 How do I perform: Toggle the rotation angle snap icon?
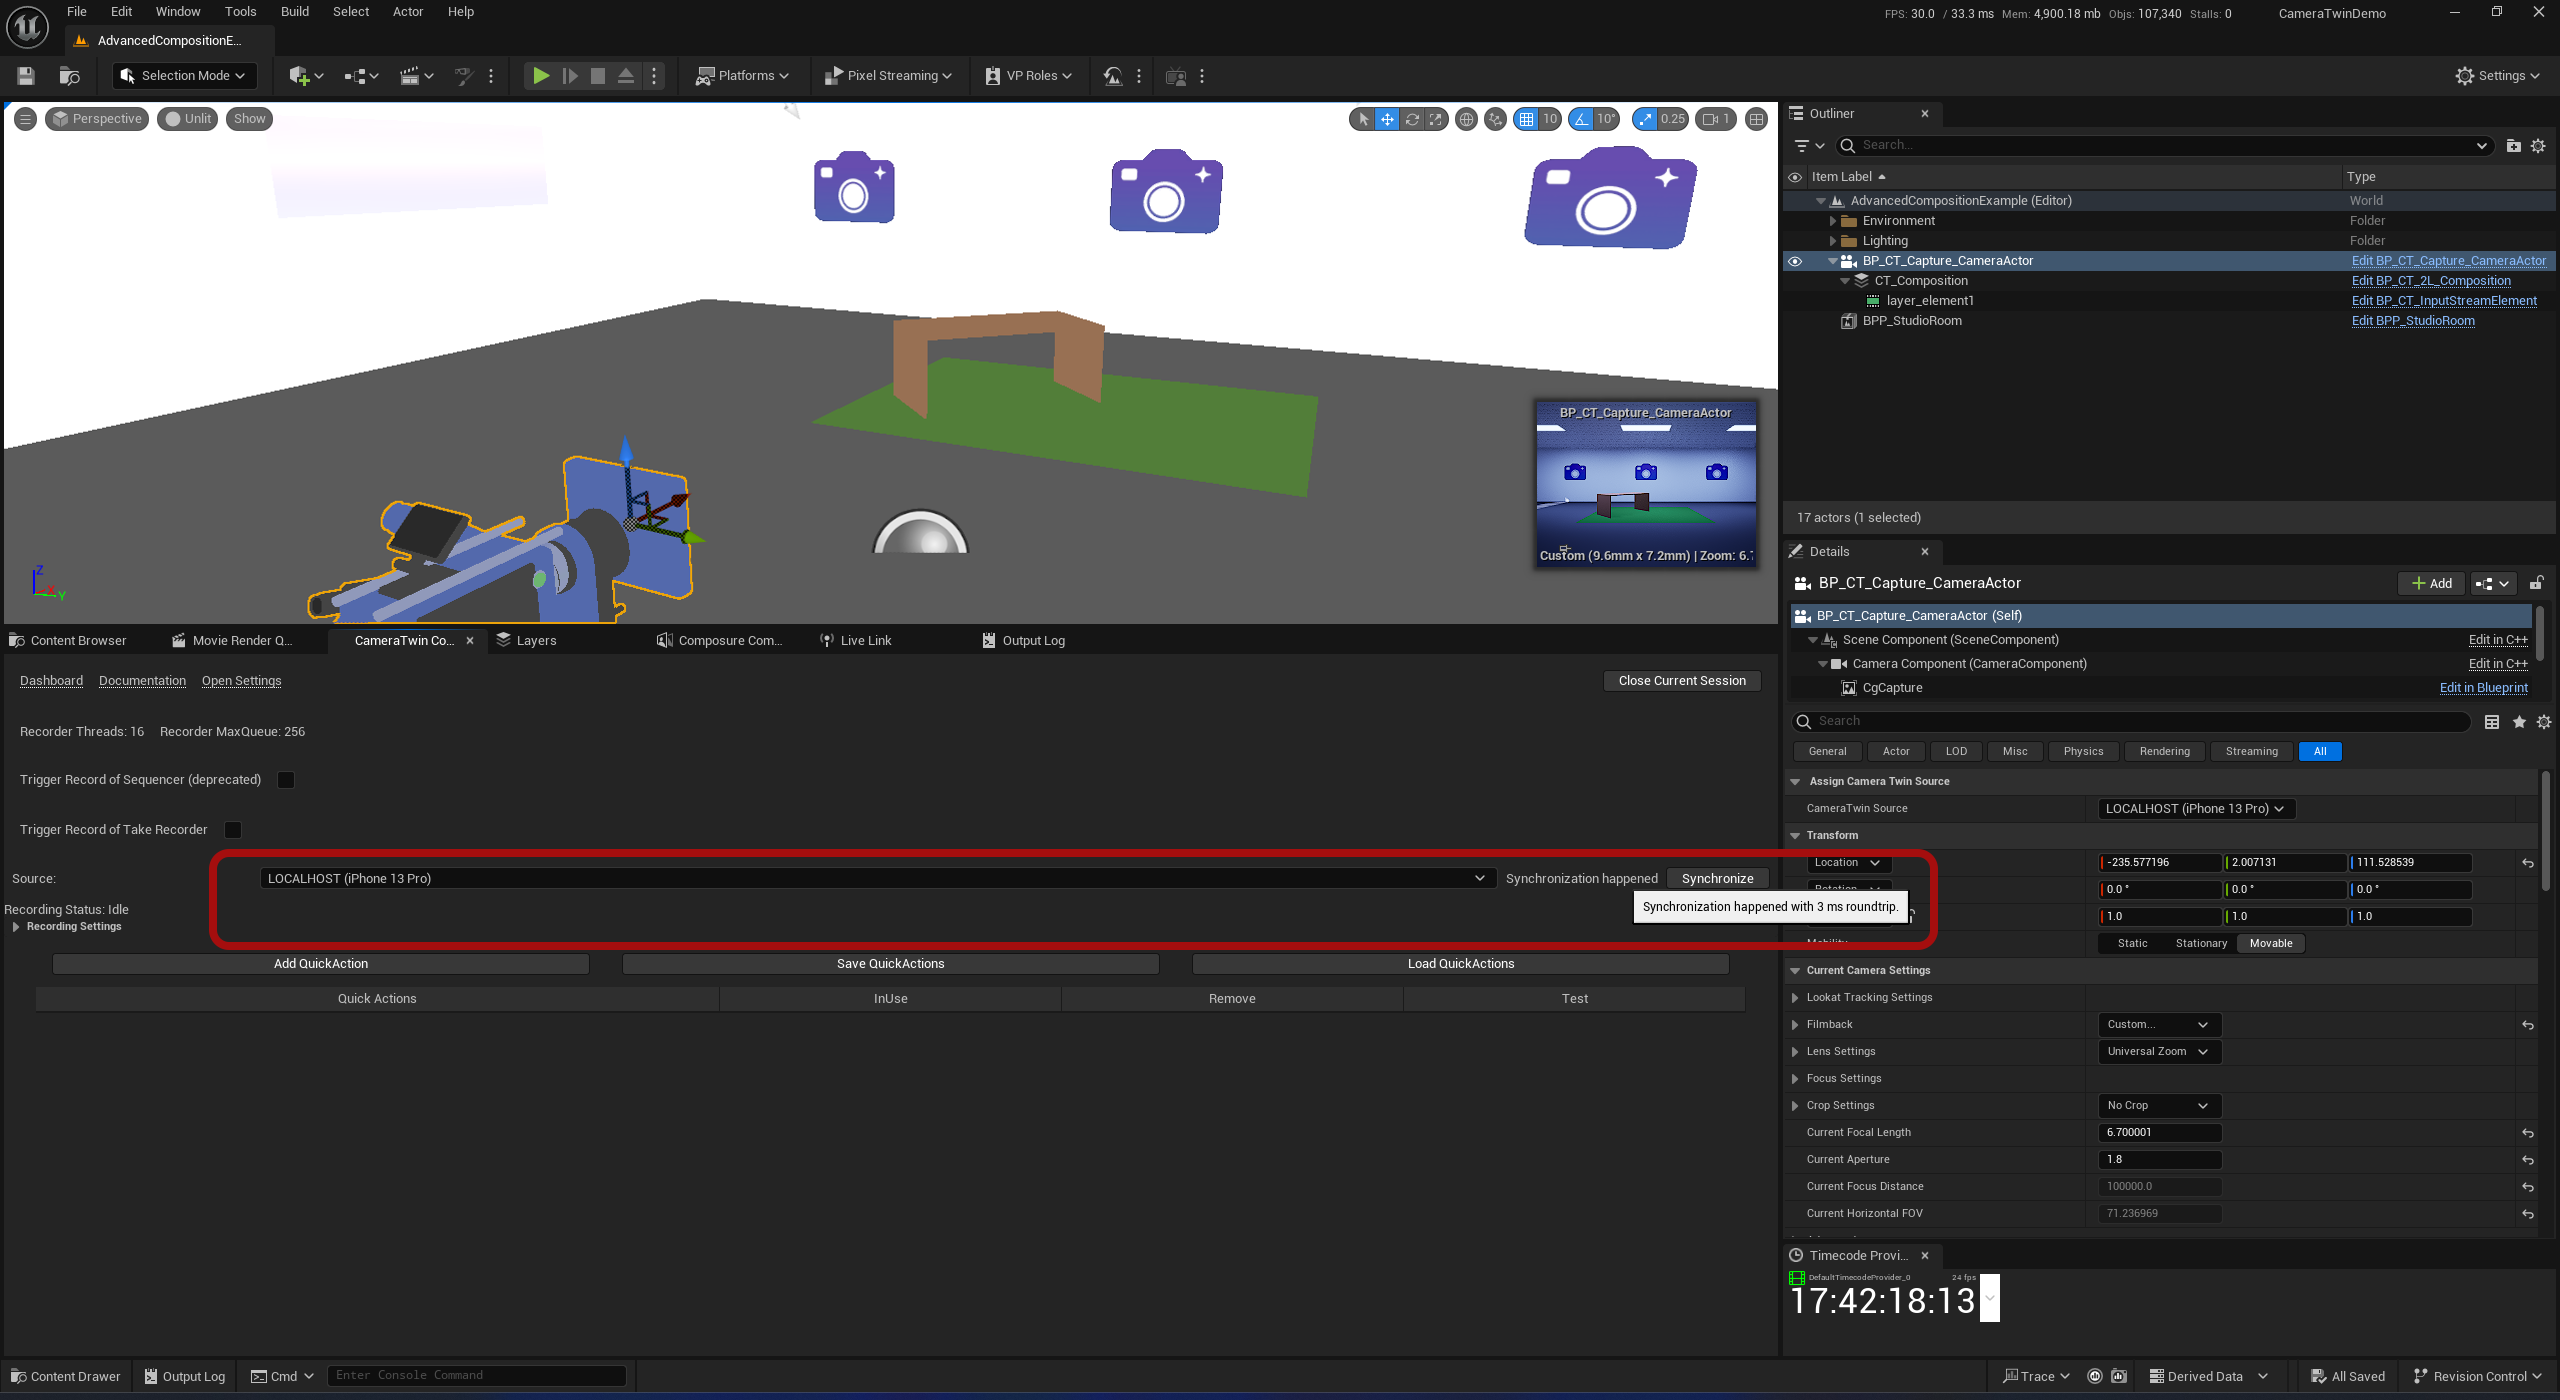(1582, 119)
